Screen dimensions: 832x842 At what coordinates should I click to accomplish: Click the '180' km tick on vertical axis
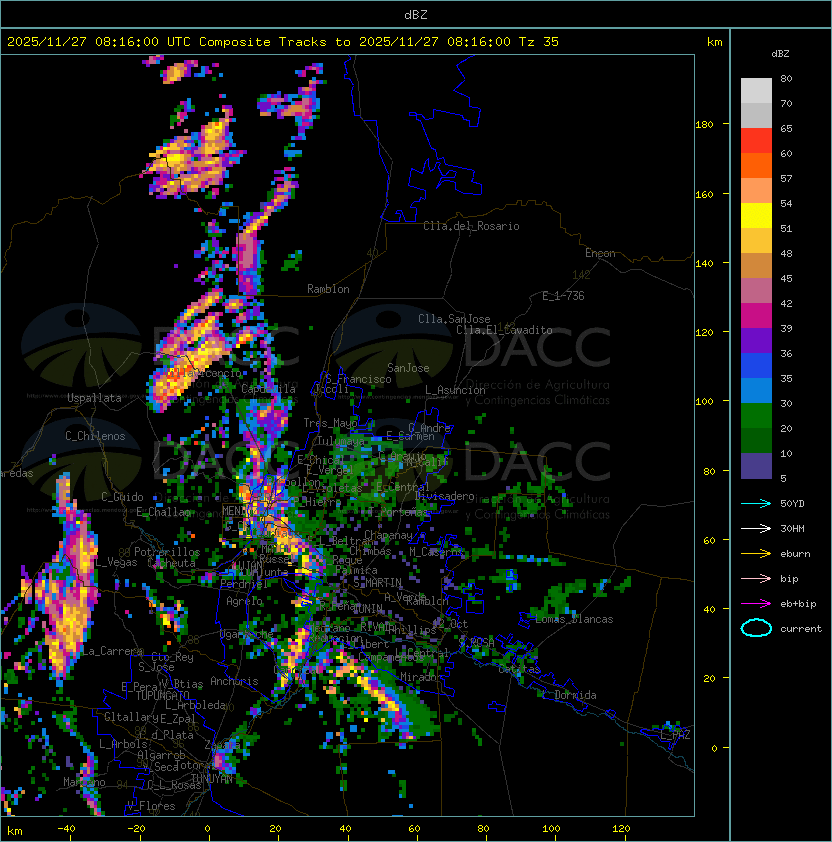click(x=704, y=125)
